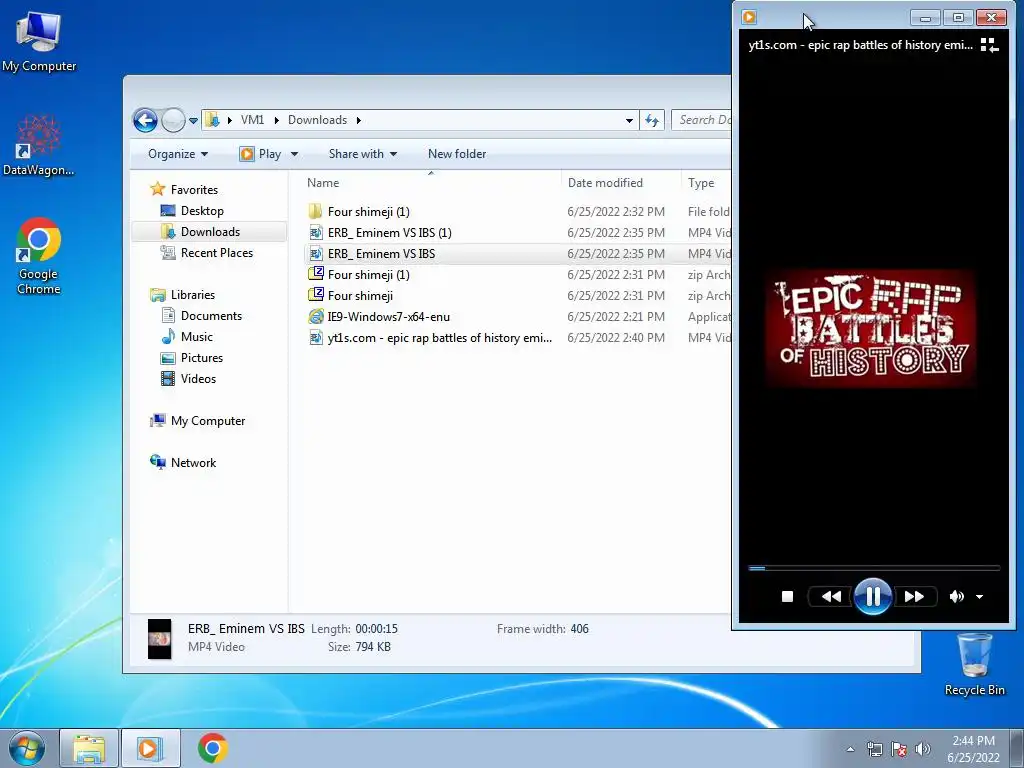
Task: Pause the playing video
Action: tap(872, 596)
